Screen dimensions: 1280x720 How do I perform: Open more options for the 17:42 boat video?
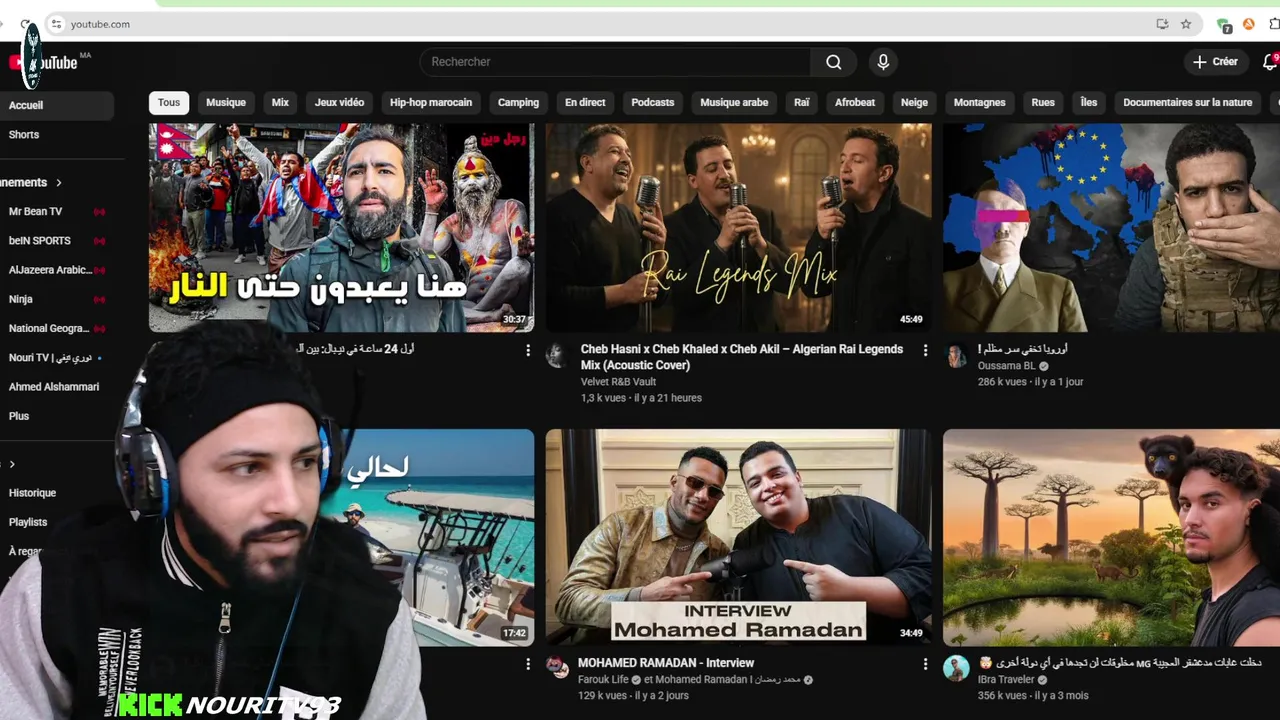pyautogui.click(x=528, y=663)
